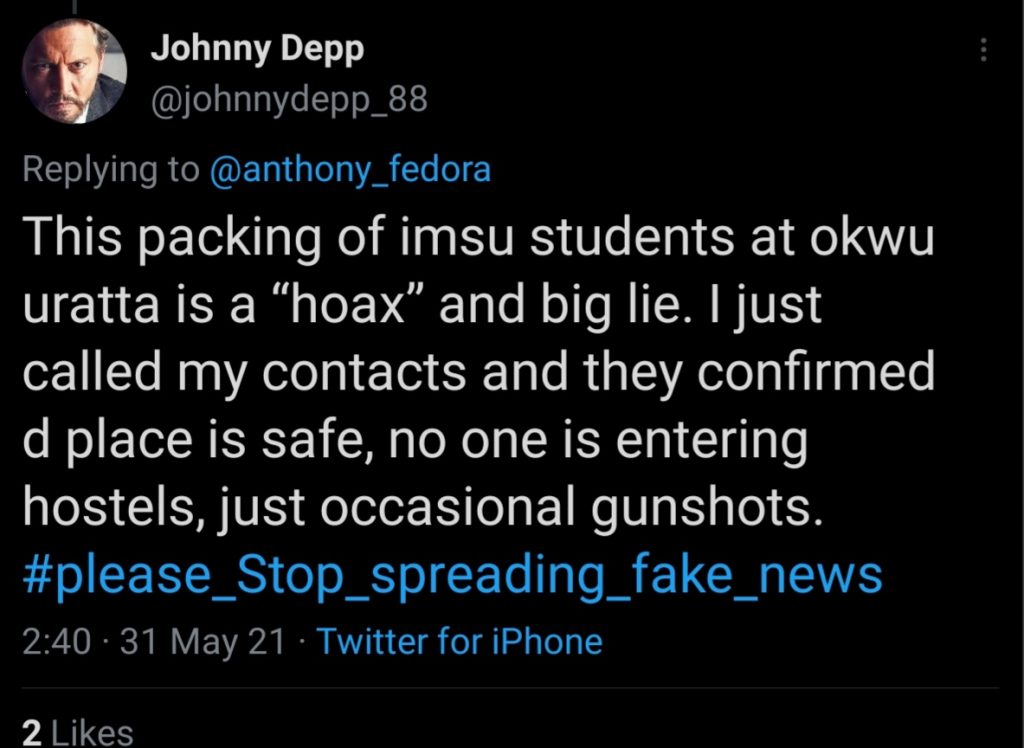Click the "Replying to" label
This screenshot has height=748, width=1024.
point(110,170)
